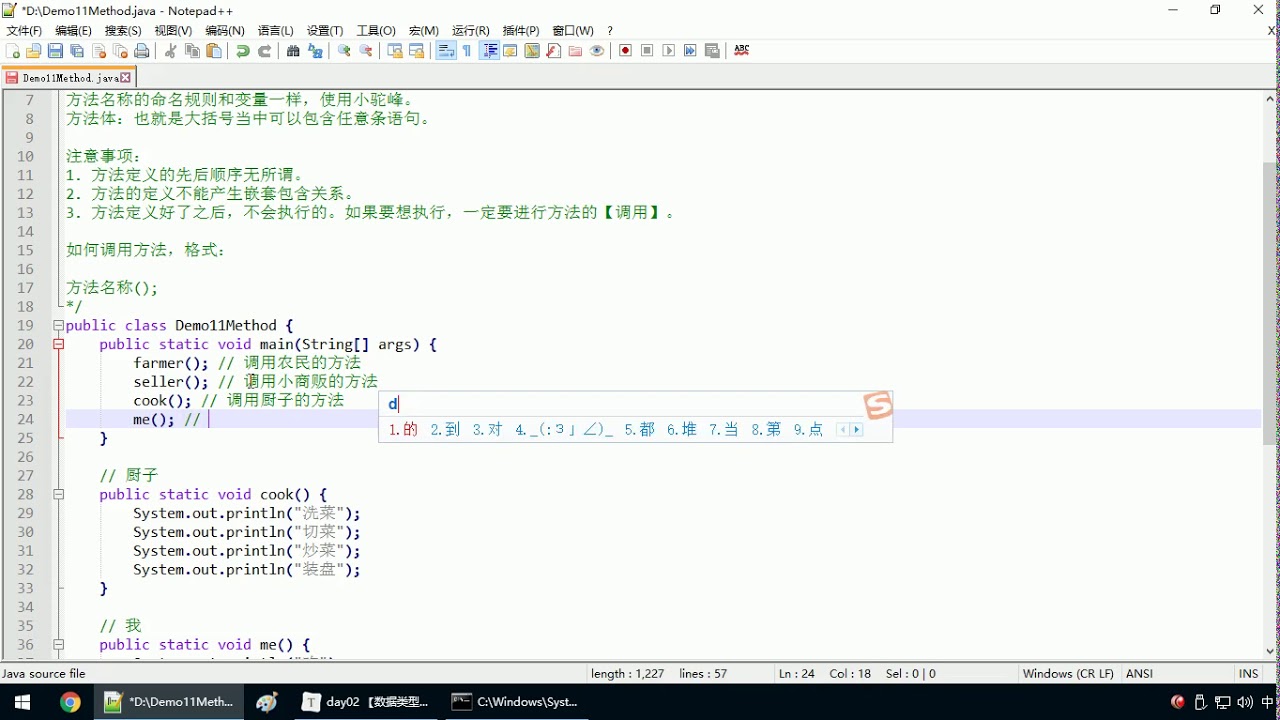Show next page of IME candidates
The width and height of the screenshot is (1280, 720).
[856, 430]
